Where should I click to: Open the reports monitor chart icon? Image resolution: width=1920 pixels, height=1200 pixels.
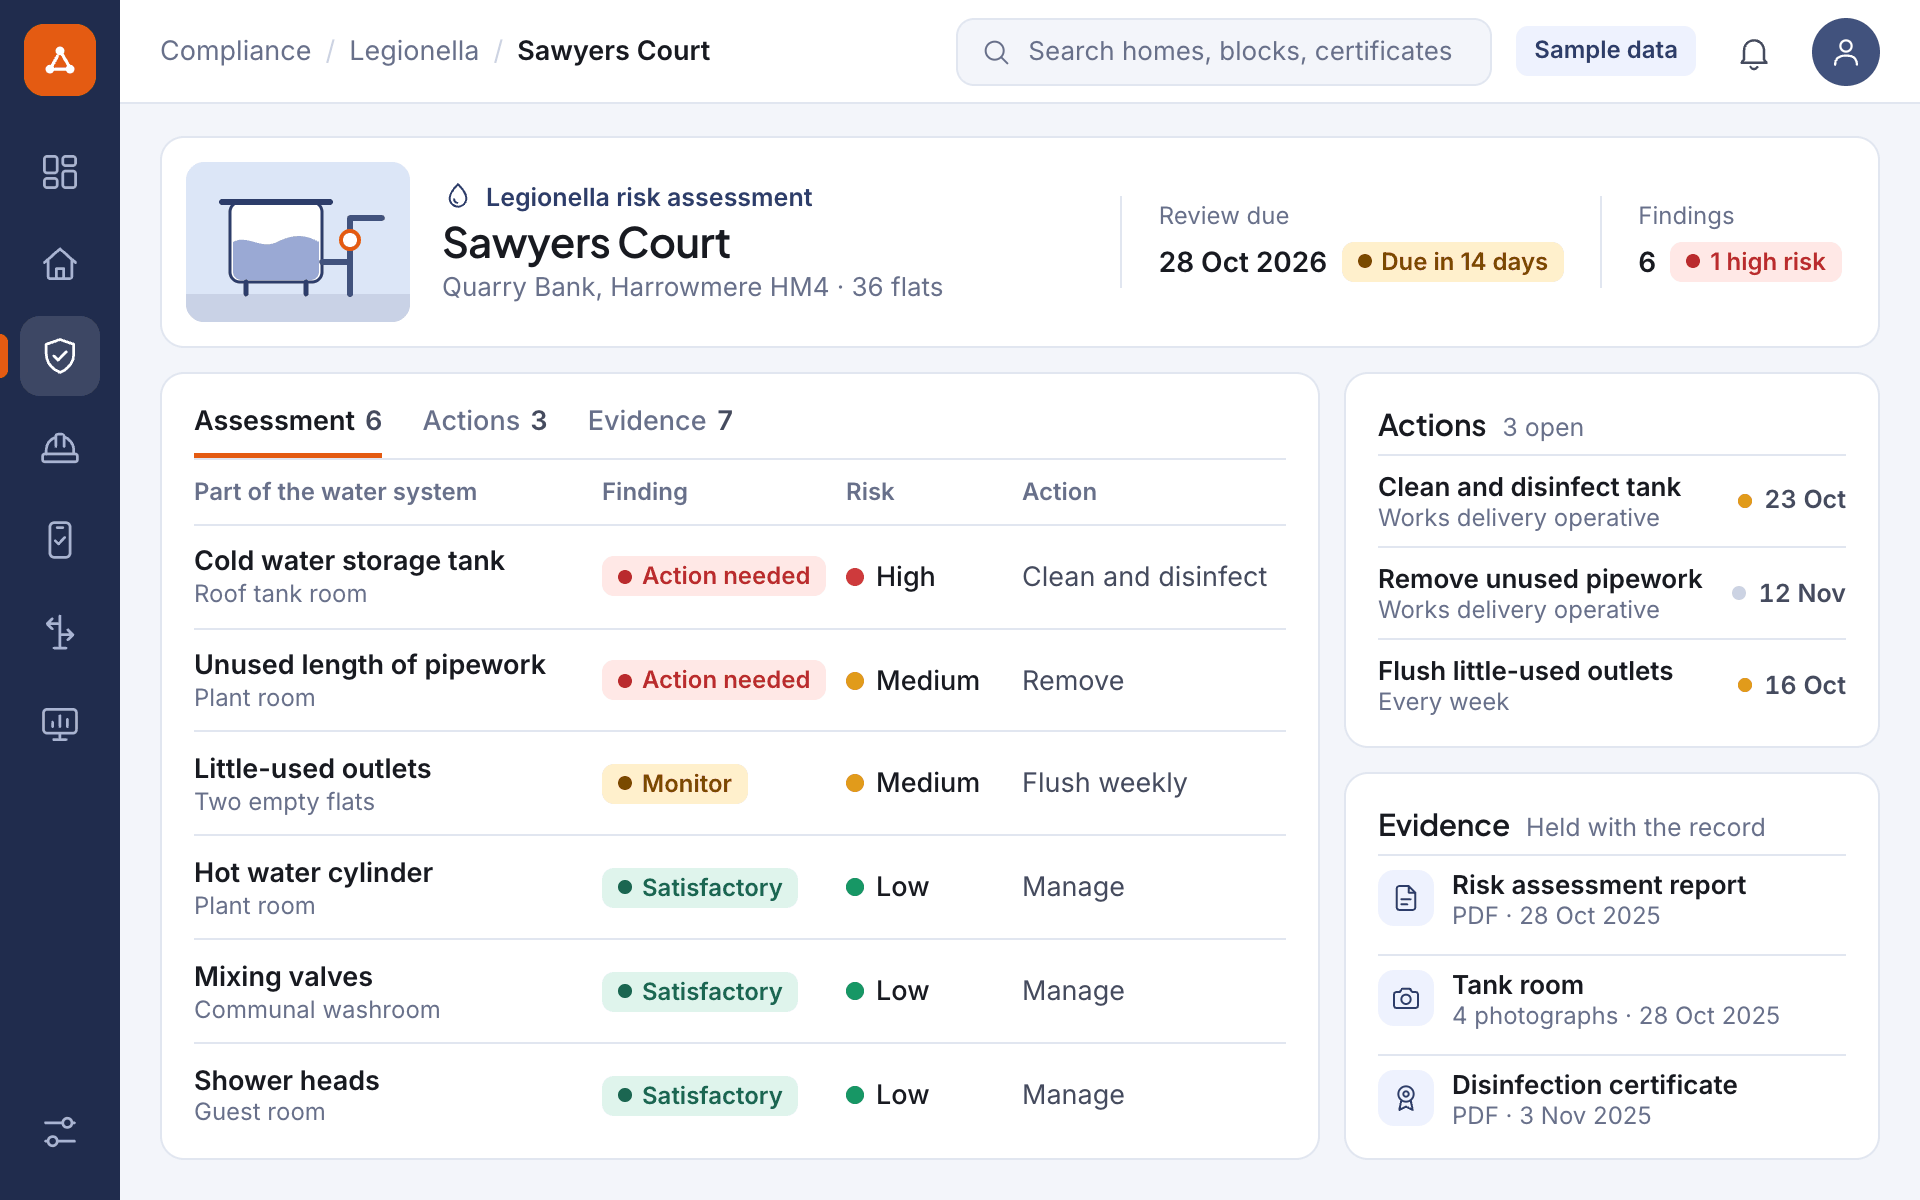(60, 724)
